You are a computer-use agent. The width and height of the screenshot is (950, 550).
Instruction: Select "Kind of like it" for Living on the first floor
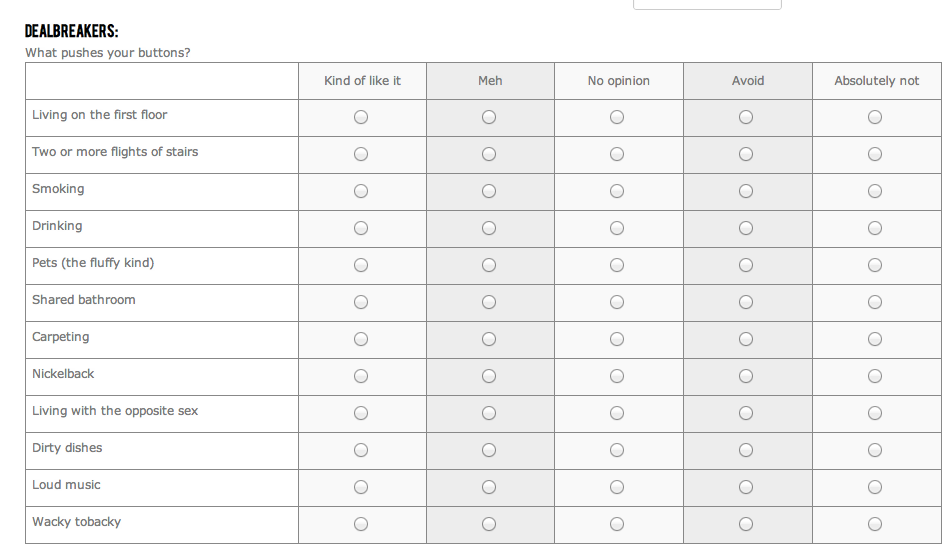tap(361, 117)
